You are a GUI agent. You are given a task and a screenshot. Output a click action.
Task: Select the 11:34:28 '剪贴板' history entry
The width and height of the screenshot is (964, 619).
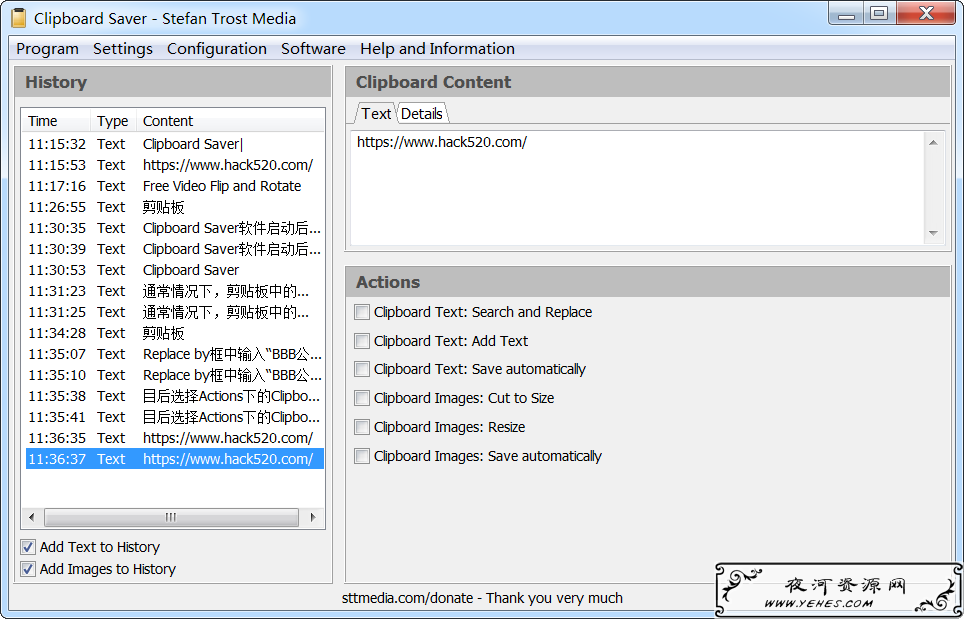tap(175, 333)
